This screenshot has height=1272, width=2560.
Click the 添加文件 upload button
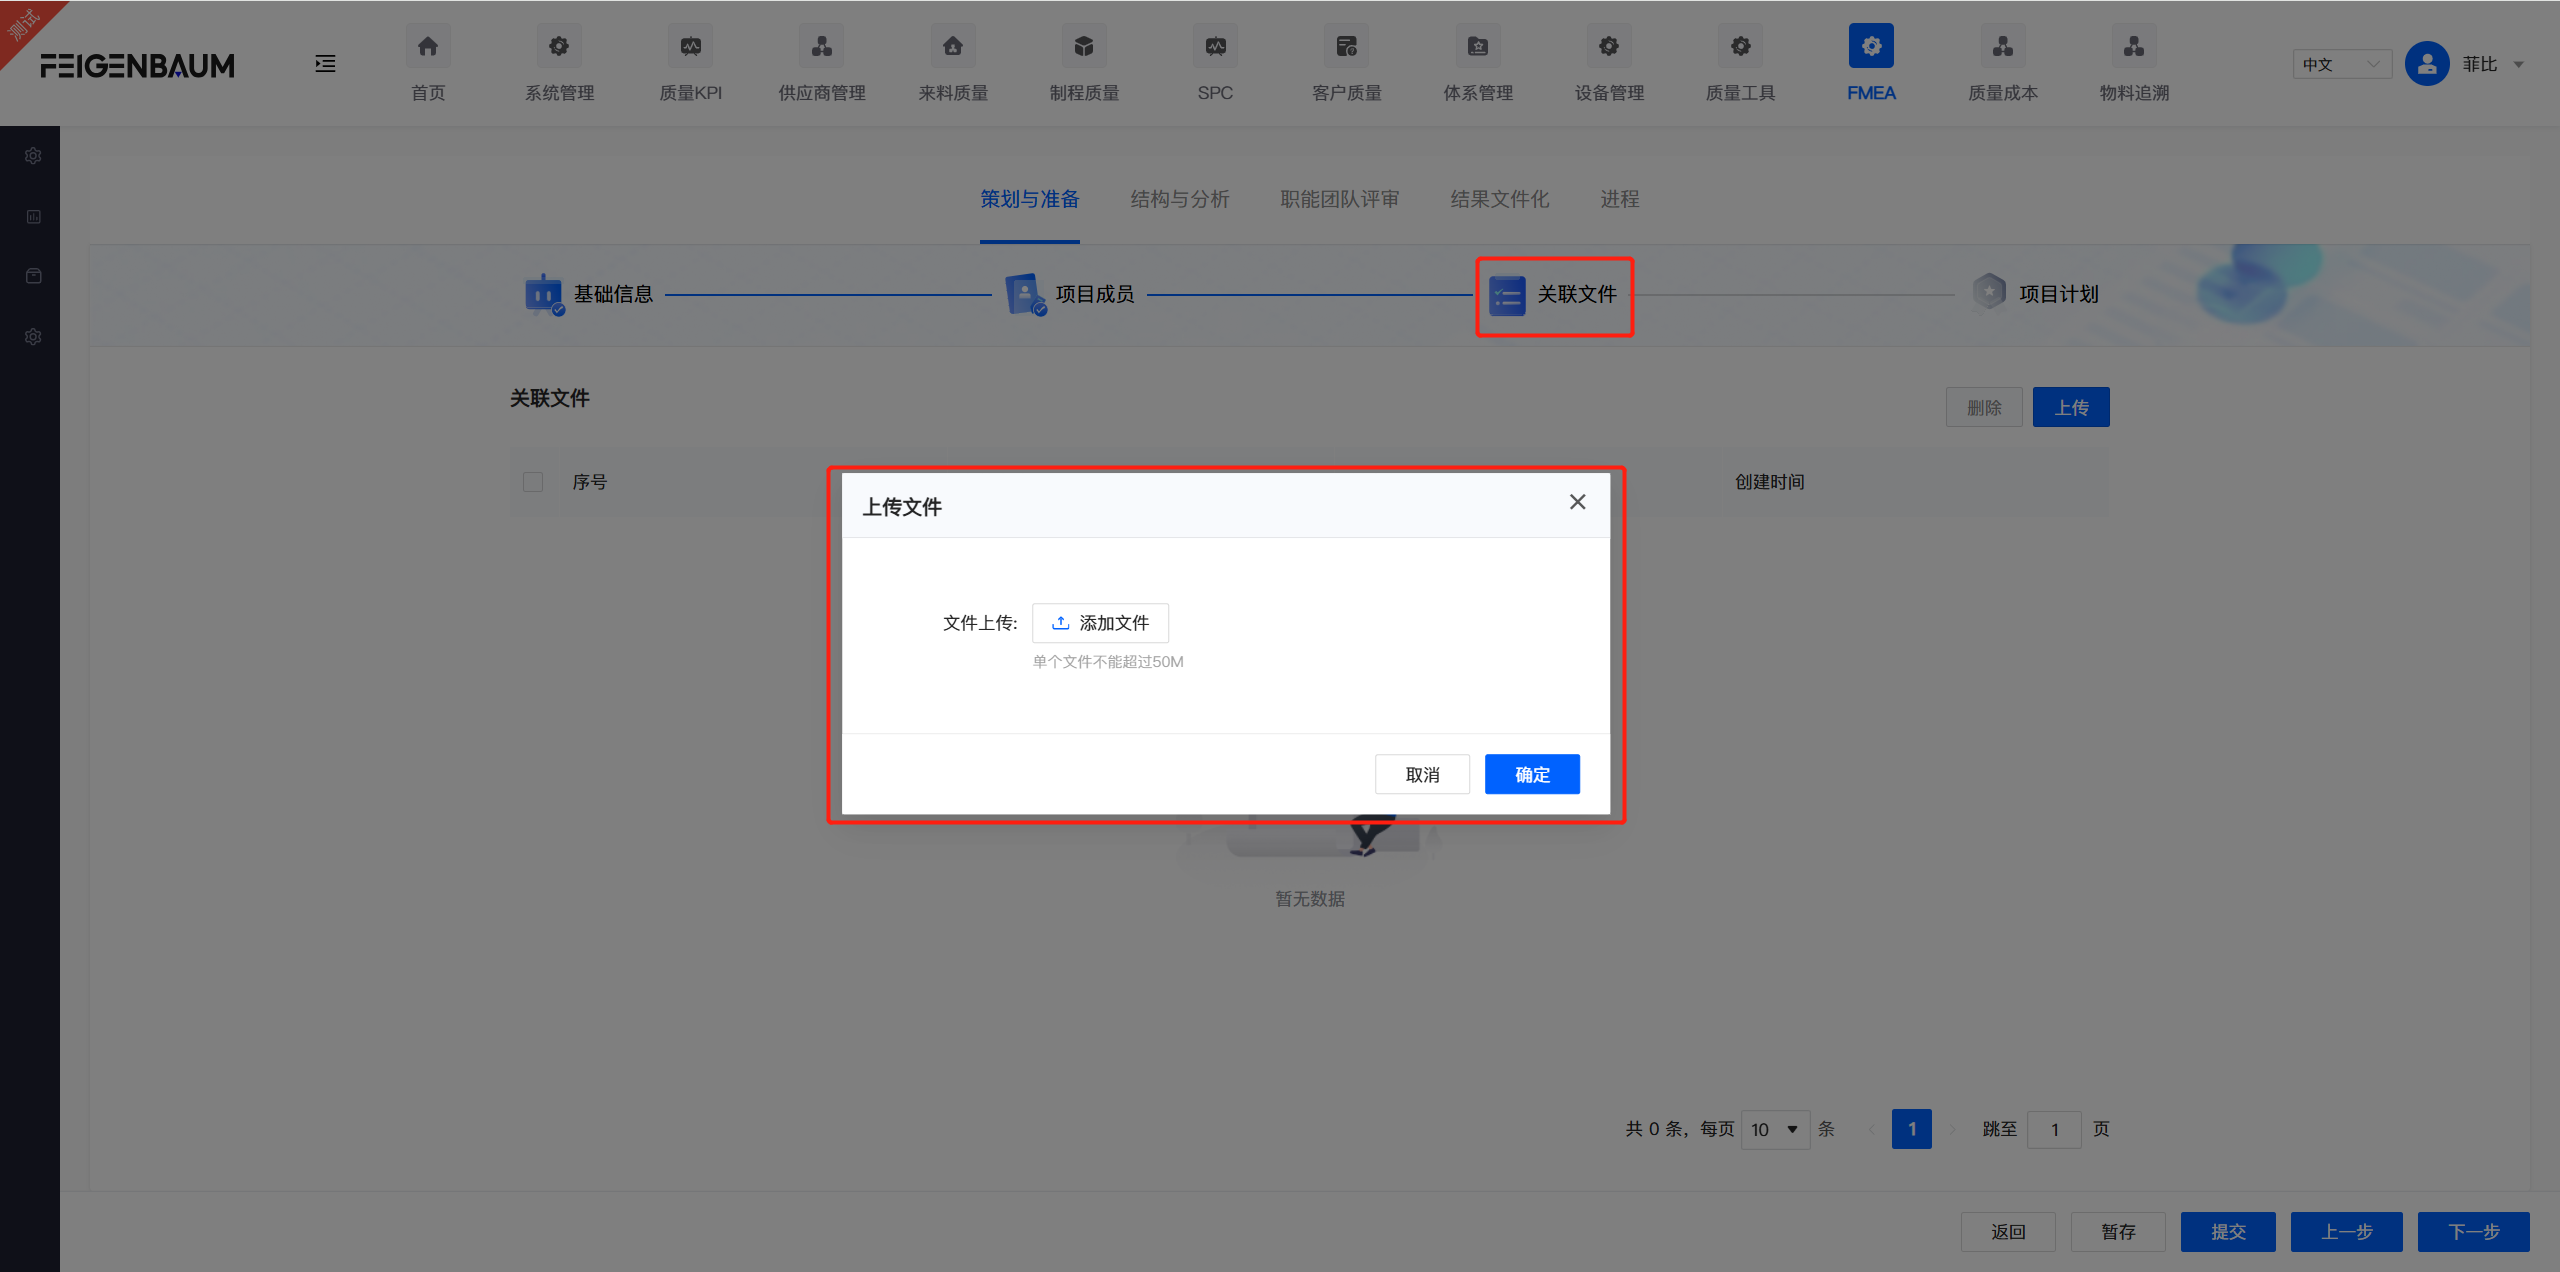point(1099,622)
